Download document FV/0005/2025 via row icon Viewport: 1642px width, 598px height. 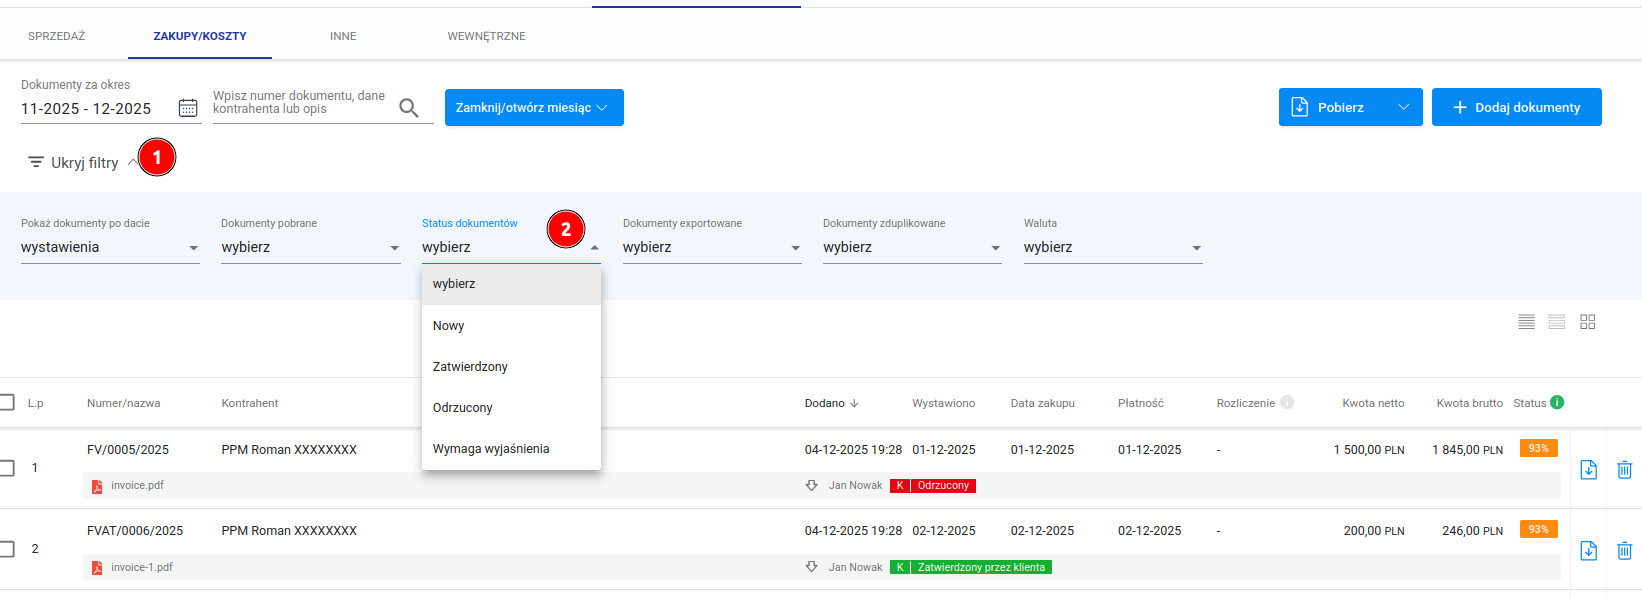point(1588,470)
